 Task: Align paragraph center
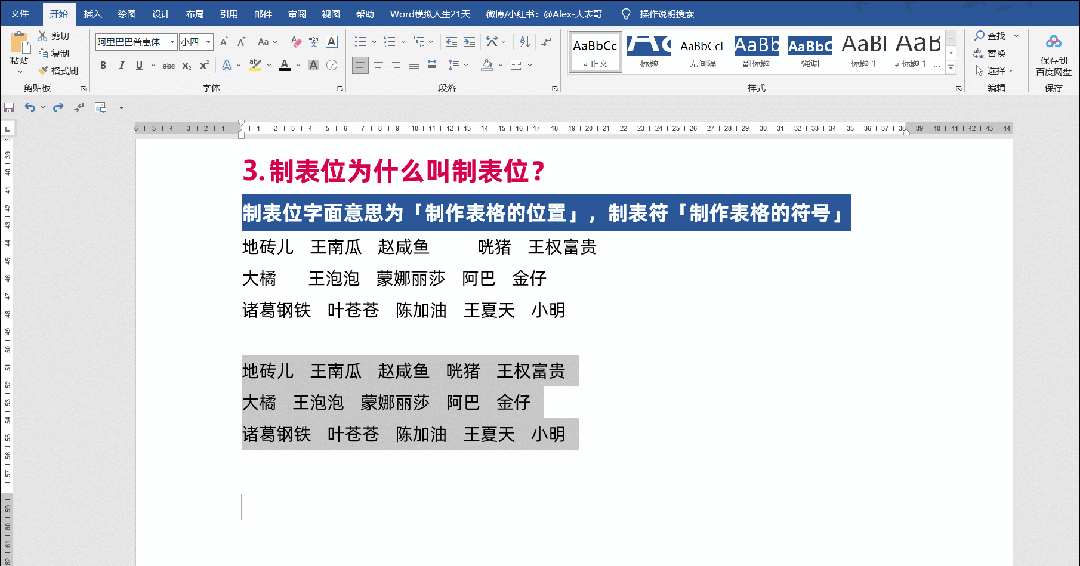point(377,66)
